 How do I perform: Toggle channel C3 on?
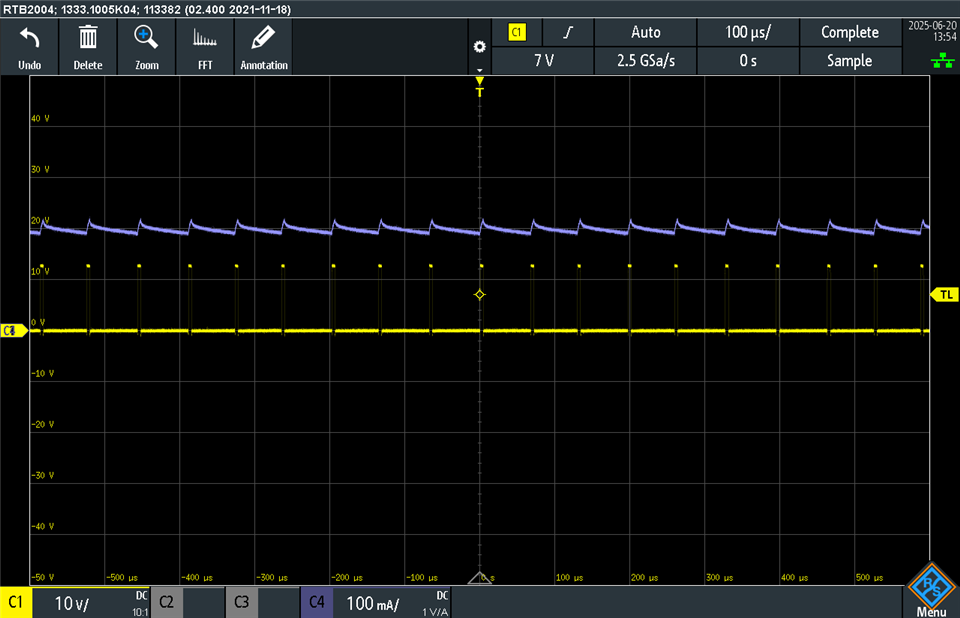pos(241,602)
